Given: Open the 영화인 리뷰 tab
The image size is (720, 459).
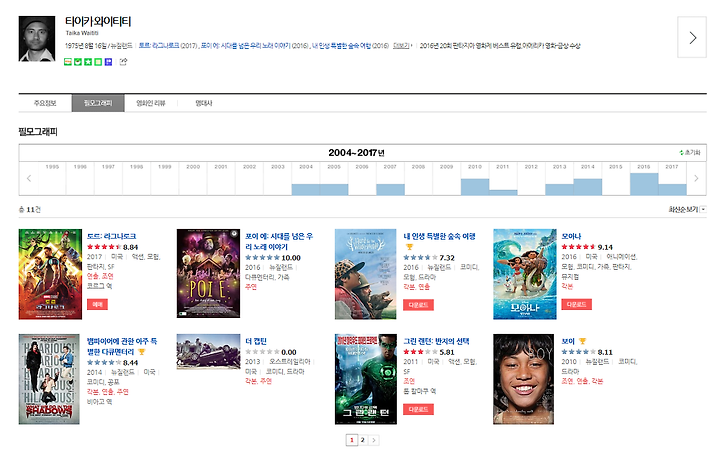Looking at the screenshot, I should pos(151,103).
